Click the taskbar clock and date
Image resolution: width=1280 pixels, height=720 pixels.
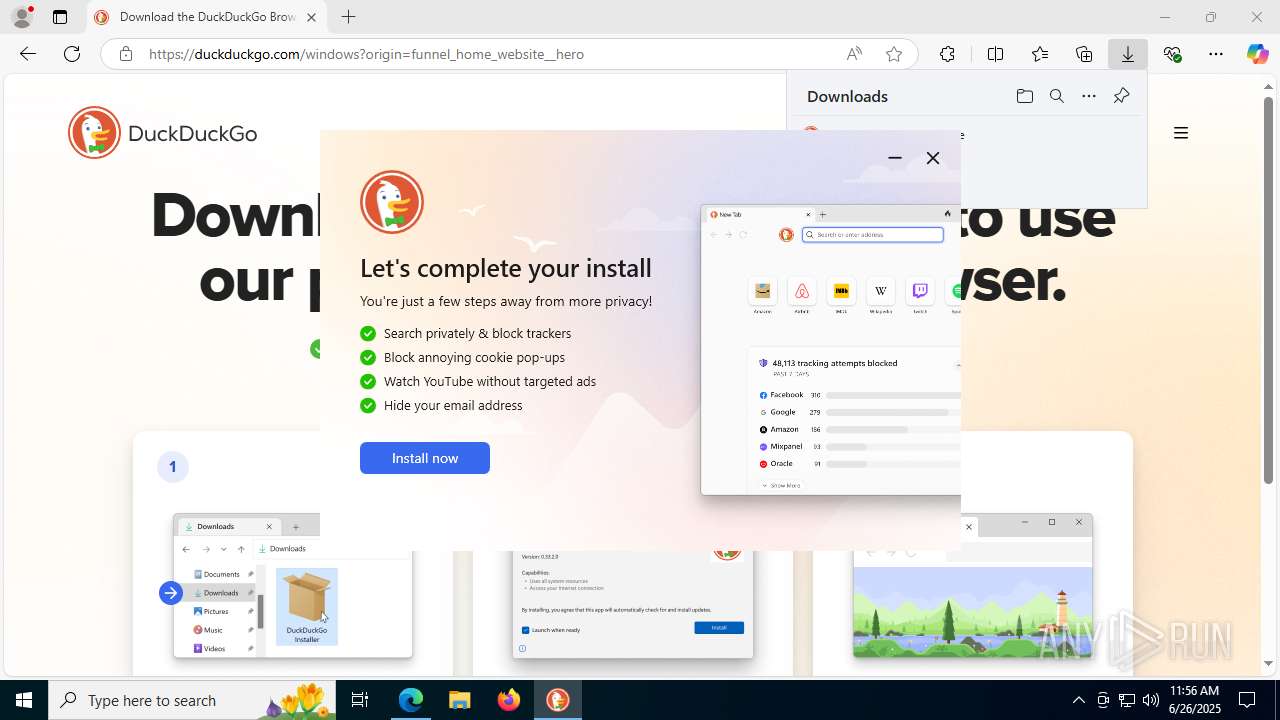(1194, 700)
